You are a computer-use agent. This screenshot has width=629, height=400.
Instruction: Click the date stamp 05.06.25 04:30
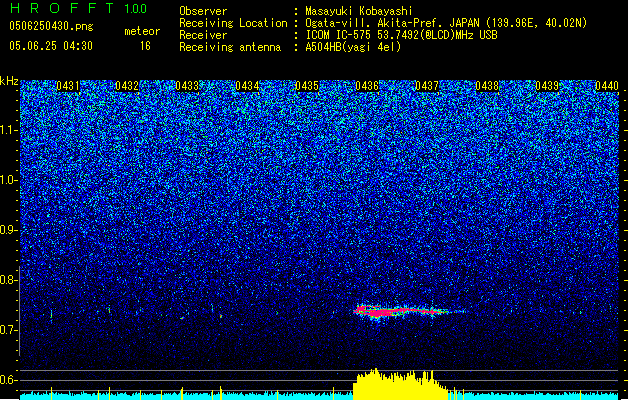pos(51,46)
